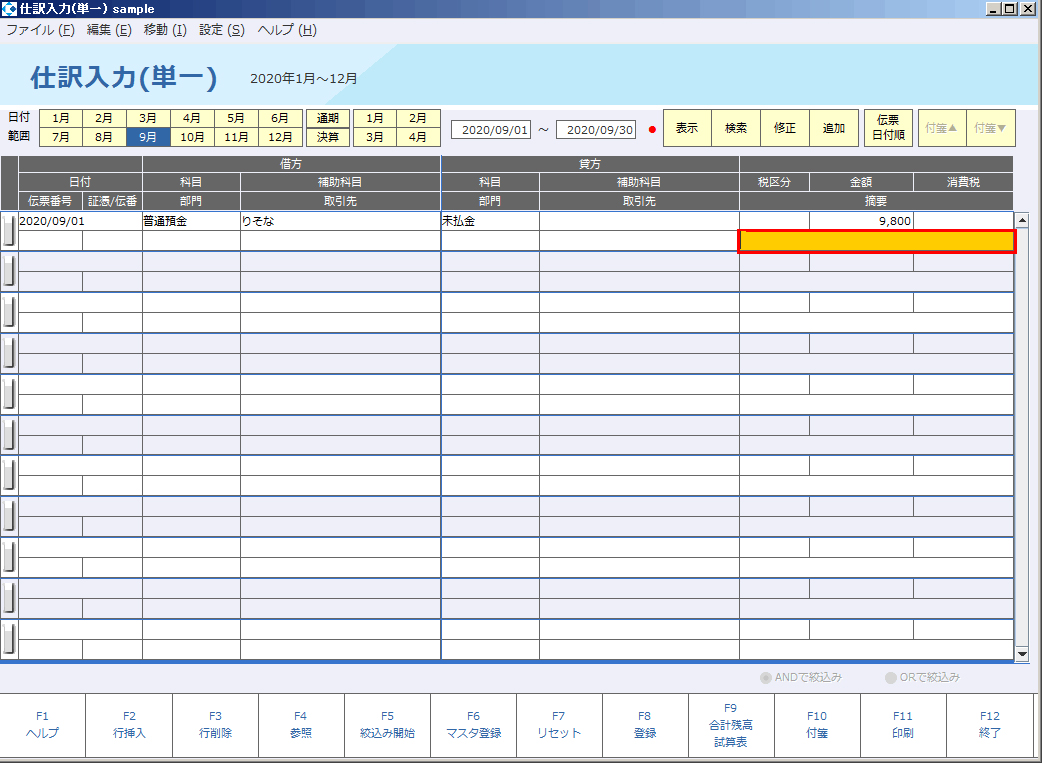Screen dimensions: 1042x763
Task: Click the 消費税 column header
Action: tap(964, 182)
